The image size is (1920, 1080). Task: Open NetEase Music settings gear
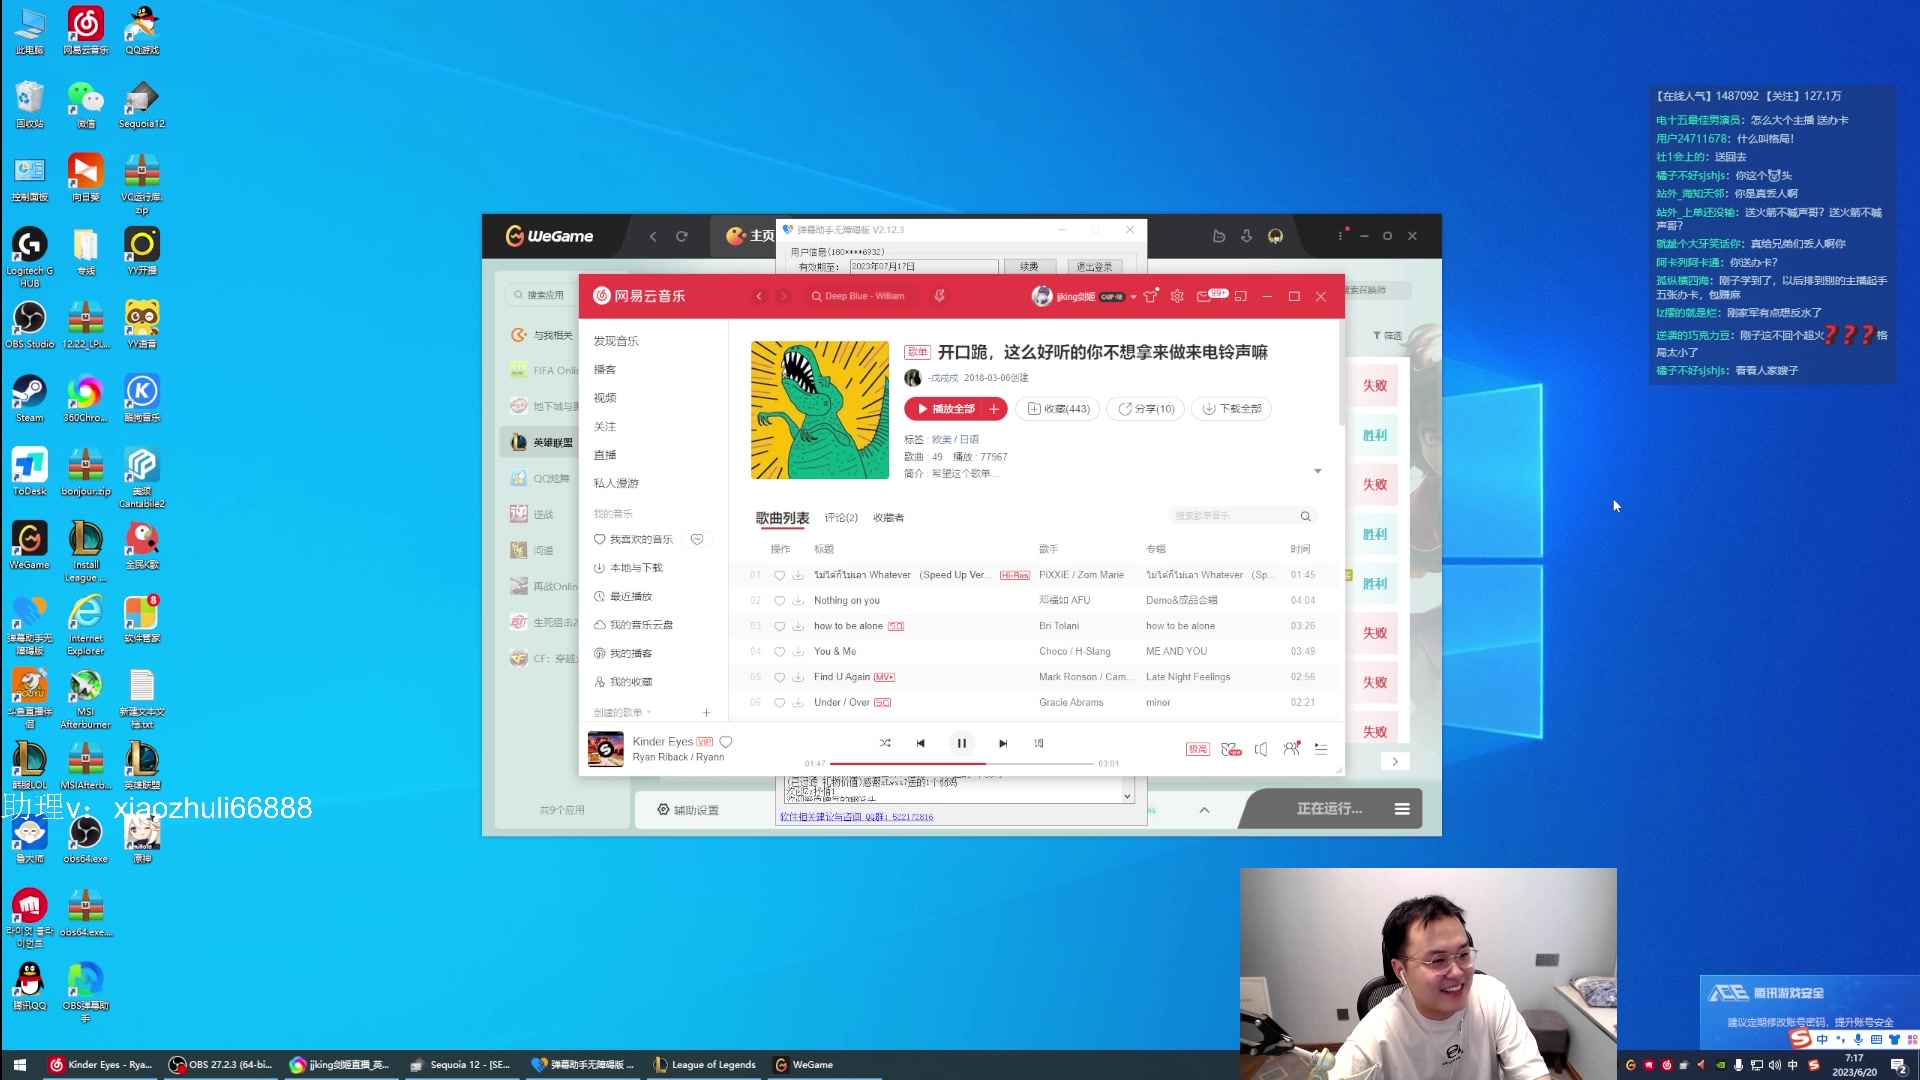[1177, 296]
